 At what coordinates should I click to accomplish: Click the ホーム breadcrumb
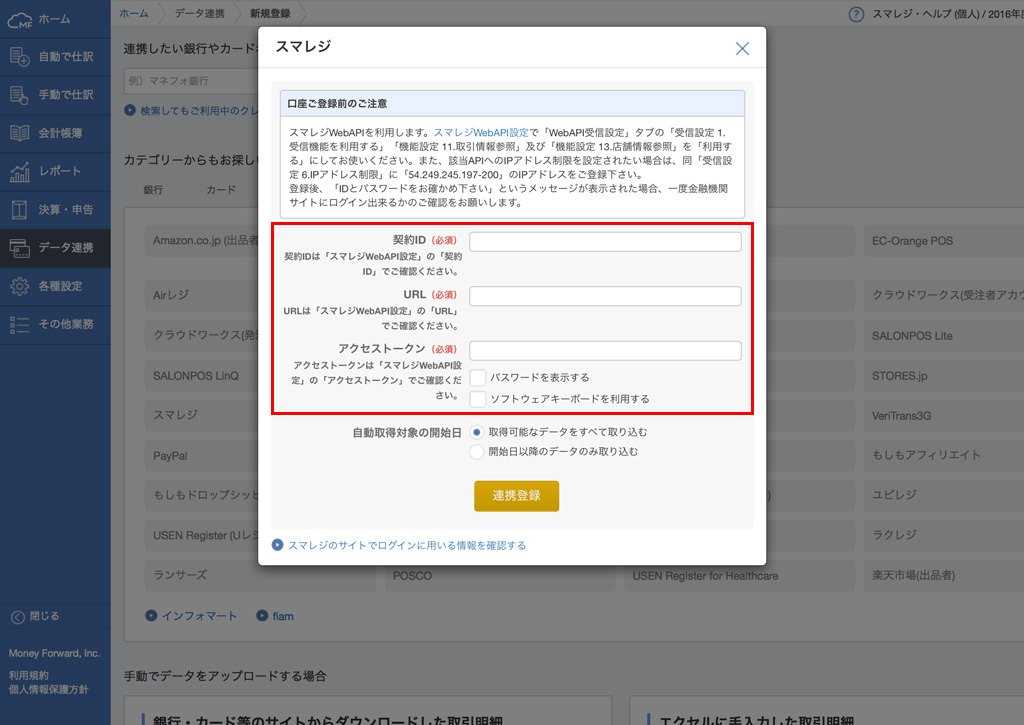tap(134, 13)
